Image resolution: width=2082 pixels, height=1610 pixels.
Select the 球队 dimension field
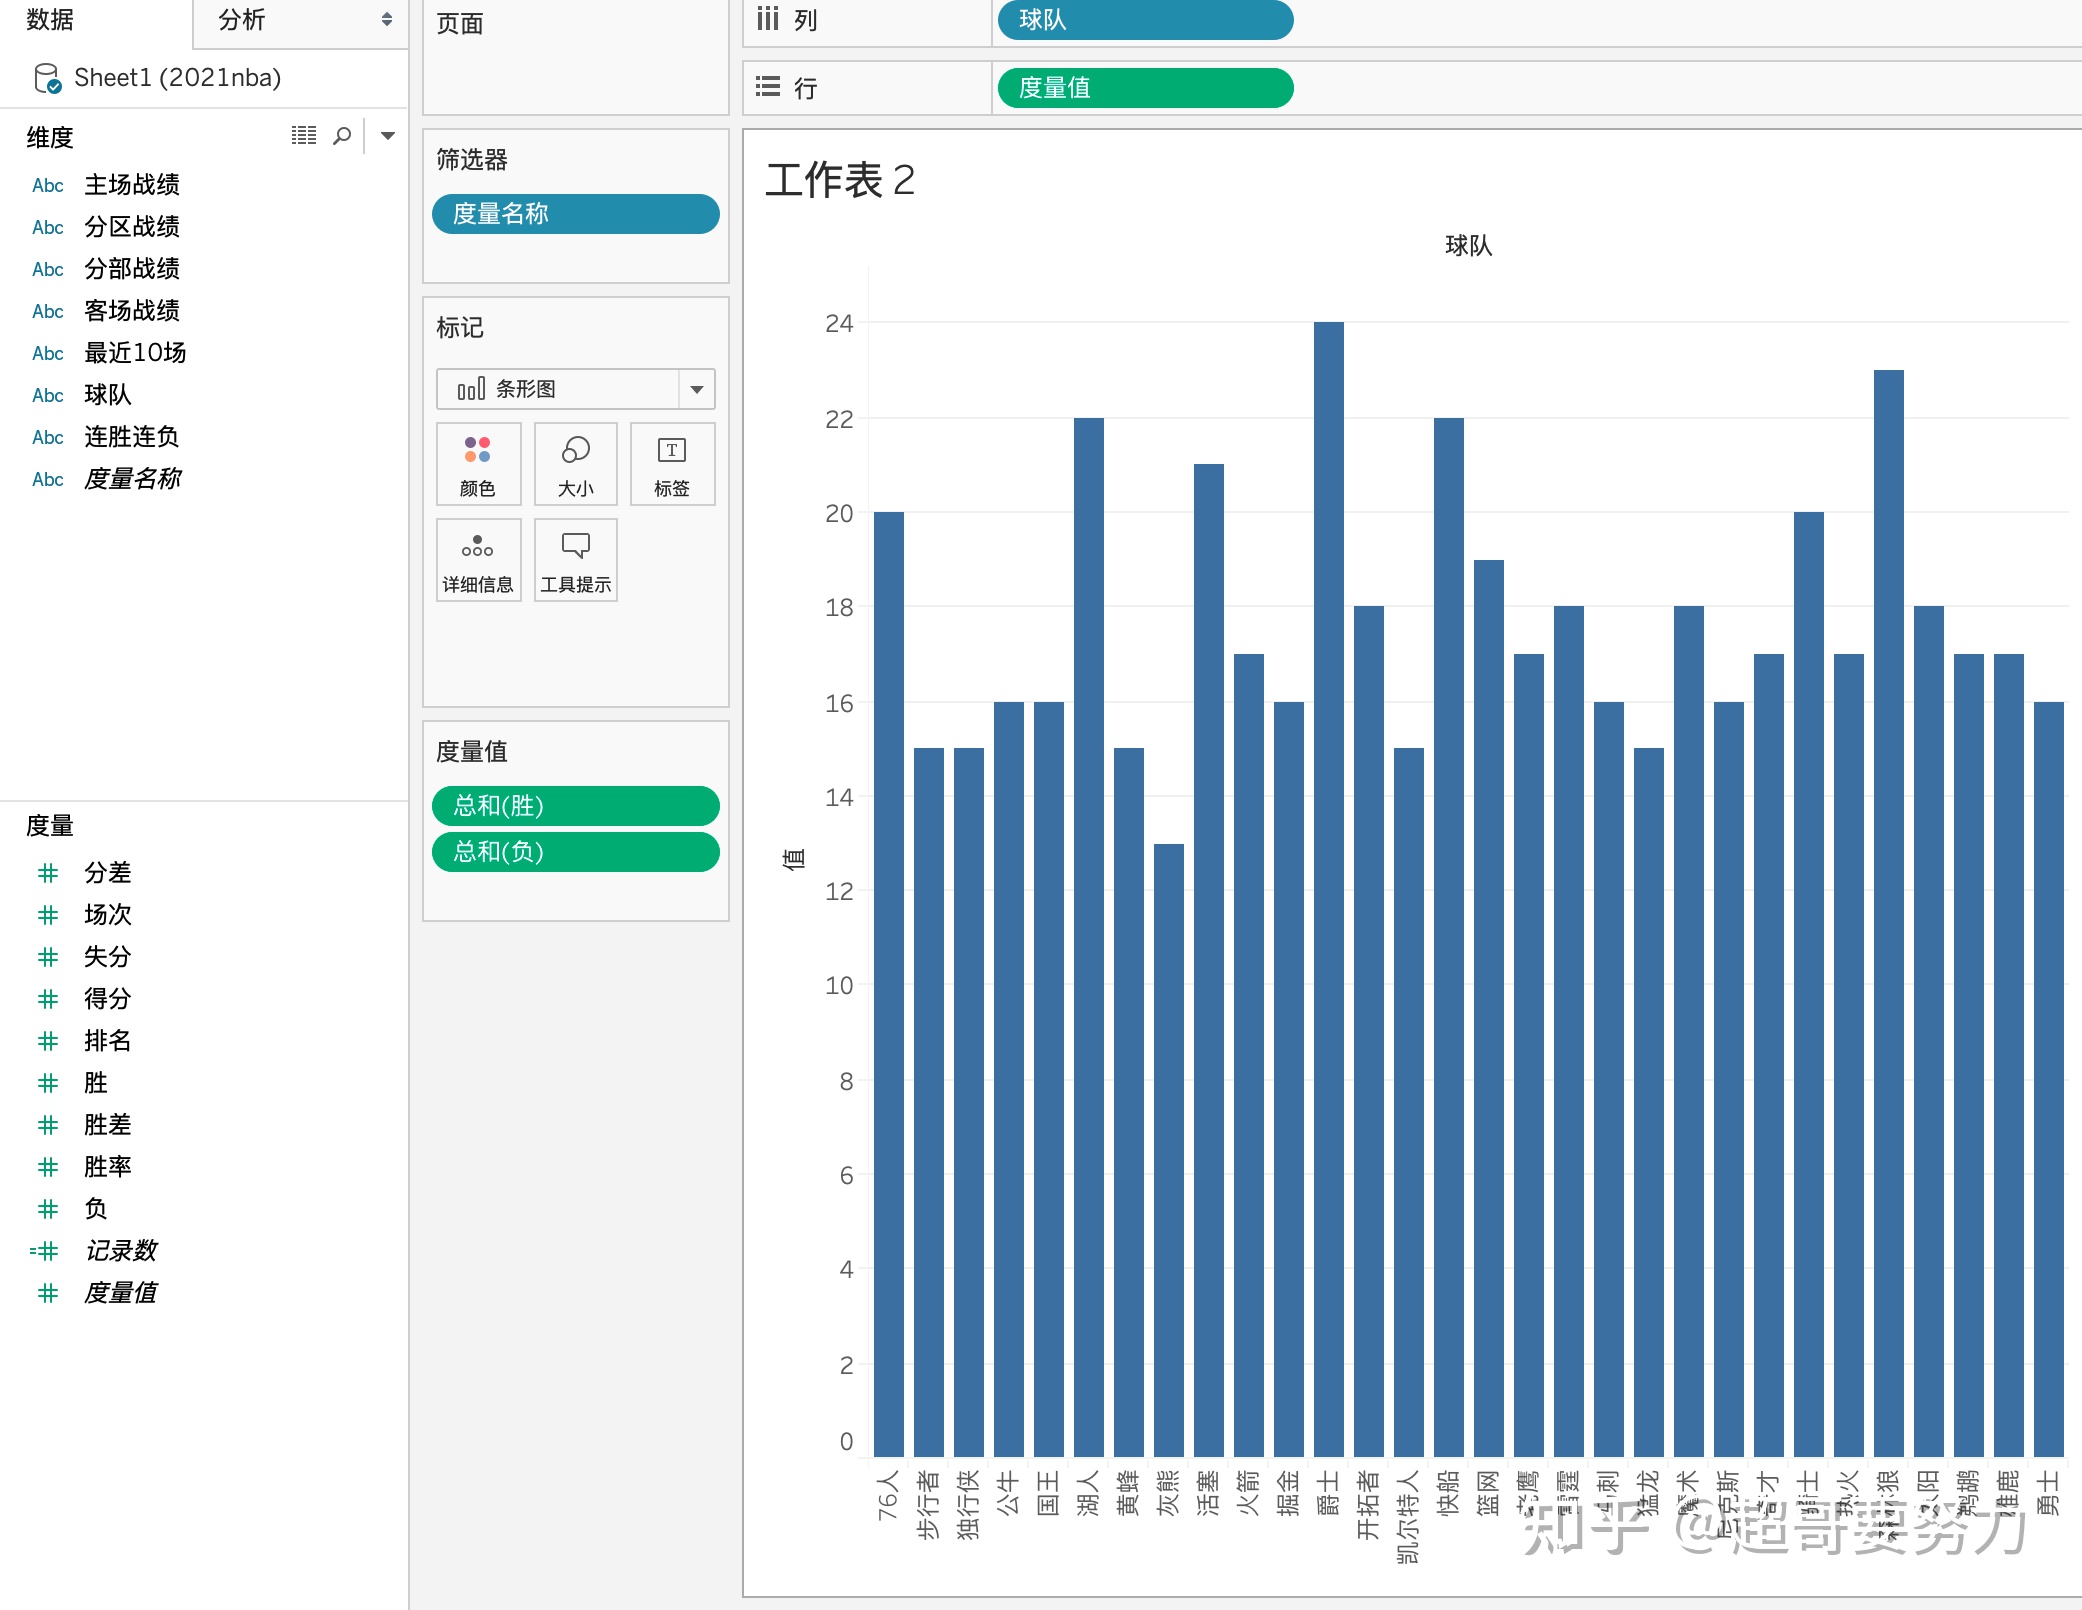point(108,395)
